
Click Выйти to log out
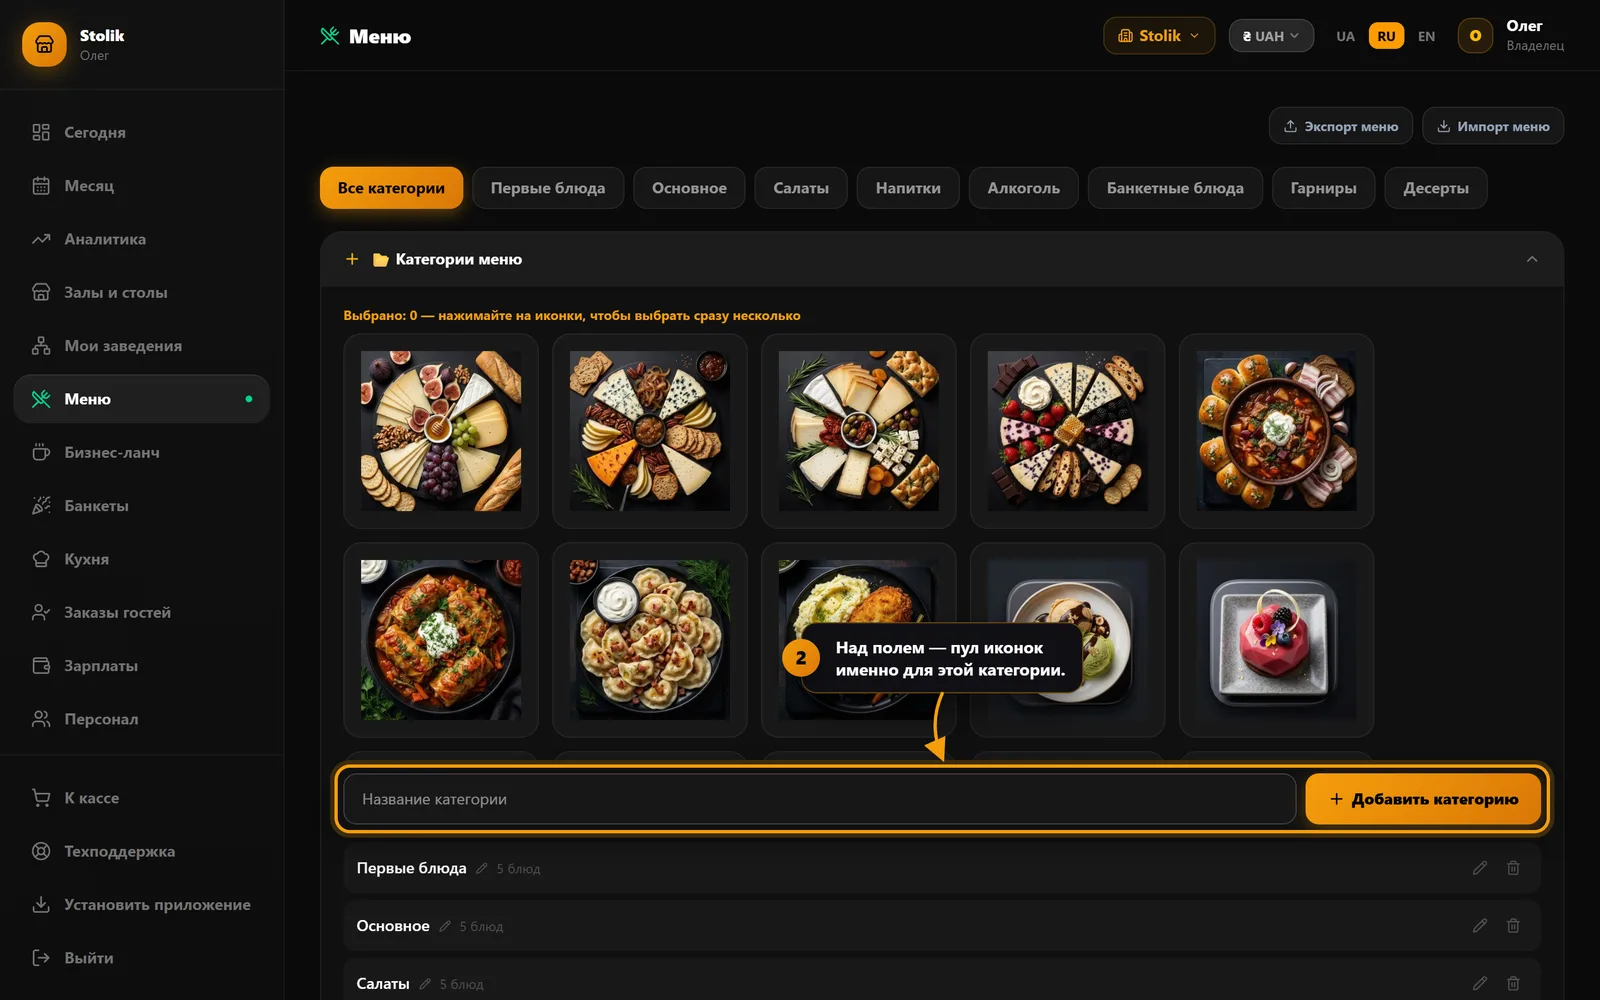[141, 958]
